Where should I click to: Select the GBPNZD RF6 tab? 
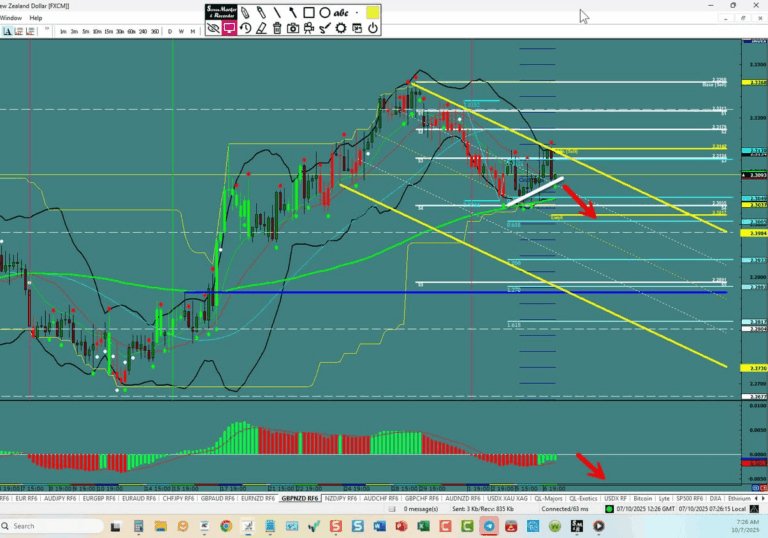click(300, 498)
